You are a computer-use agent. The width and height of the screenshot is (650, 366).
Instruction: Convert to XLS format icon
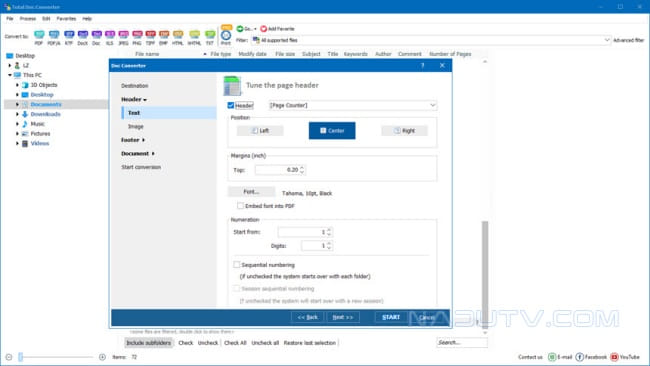coord(110,37)
